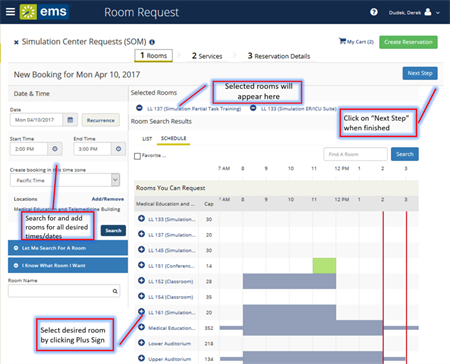450x364 pixels.
Task: Click the green LL 151 booking block
Action: point(324,266)
